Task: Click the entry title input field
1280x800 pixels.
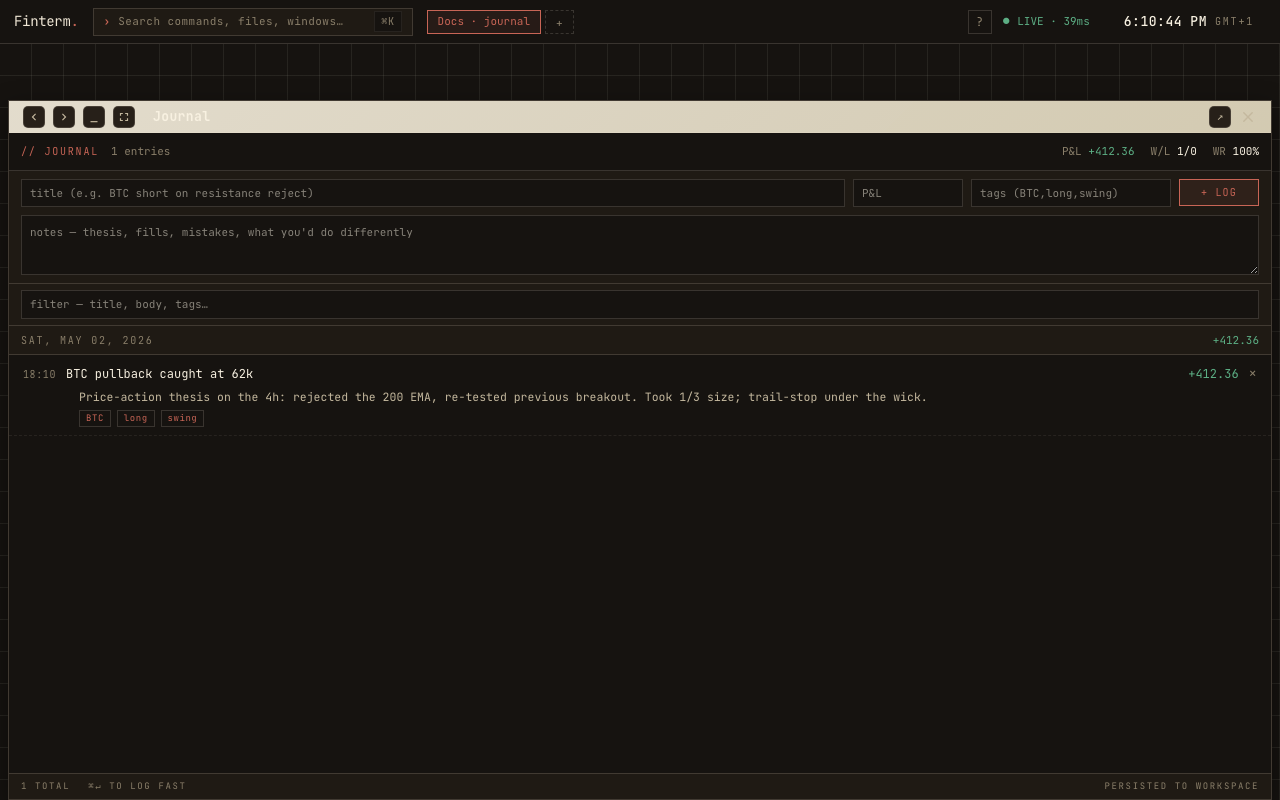Action: [433, 193]
